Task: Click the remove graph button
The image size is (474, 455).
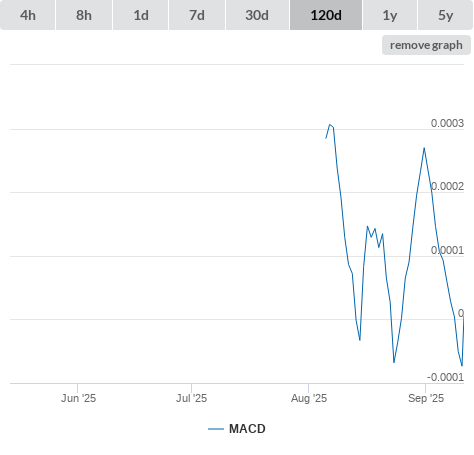Action: (426, 45)
